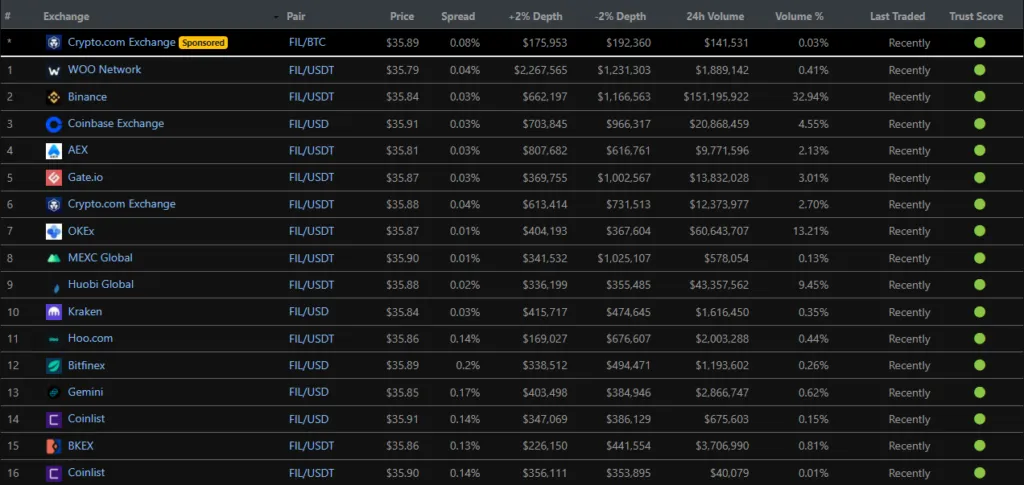Click the Kraken logo icon

pyautogui.click(x=54, y=312)
